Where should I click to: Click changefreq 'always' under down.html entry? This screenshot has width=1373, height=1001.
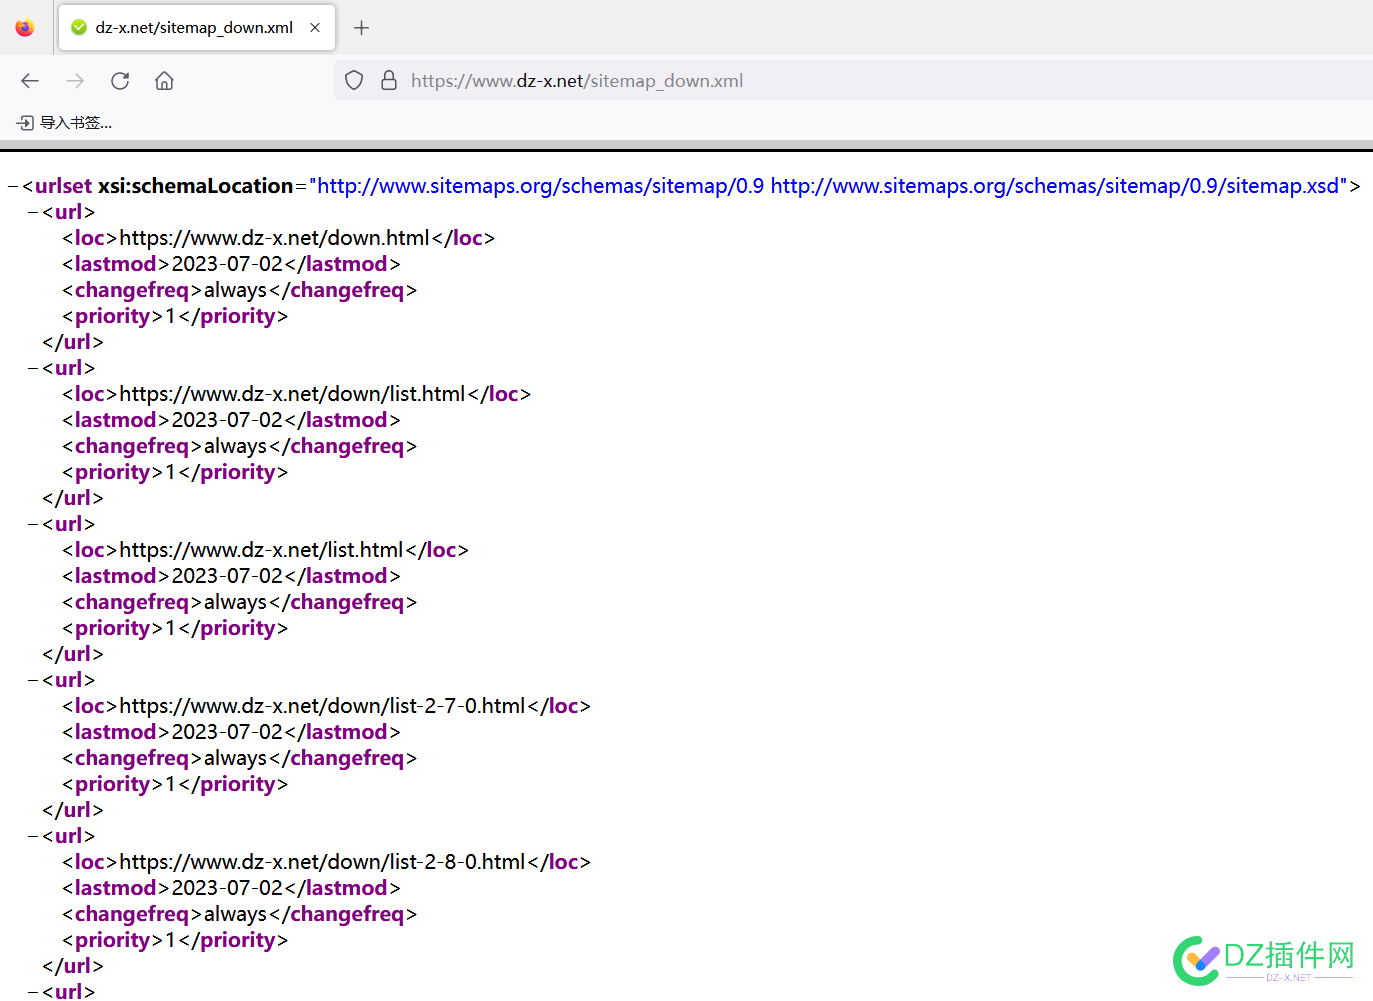click(235, 290)
